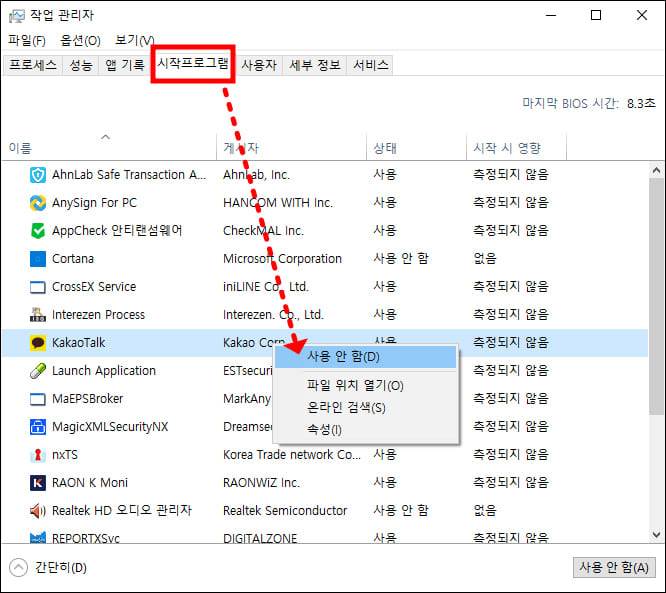The image size is (666, 593).
Task: Click the Realtek HD speaker icon
Action: pos(38,511)
